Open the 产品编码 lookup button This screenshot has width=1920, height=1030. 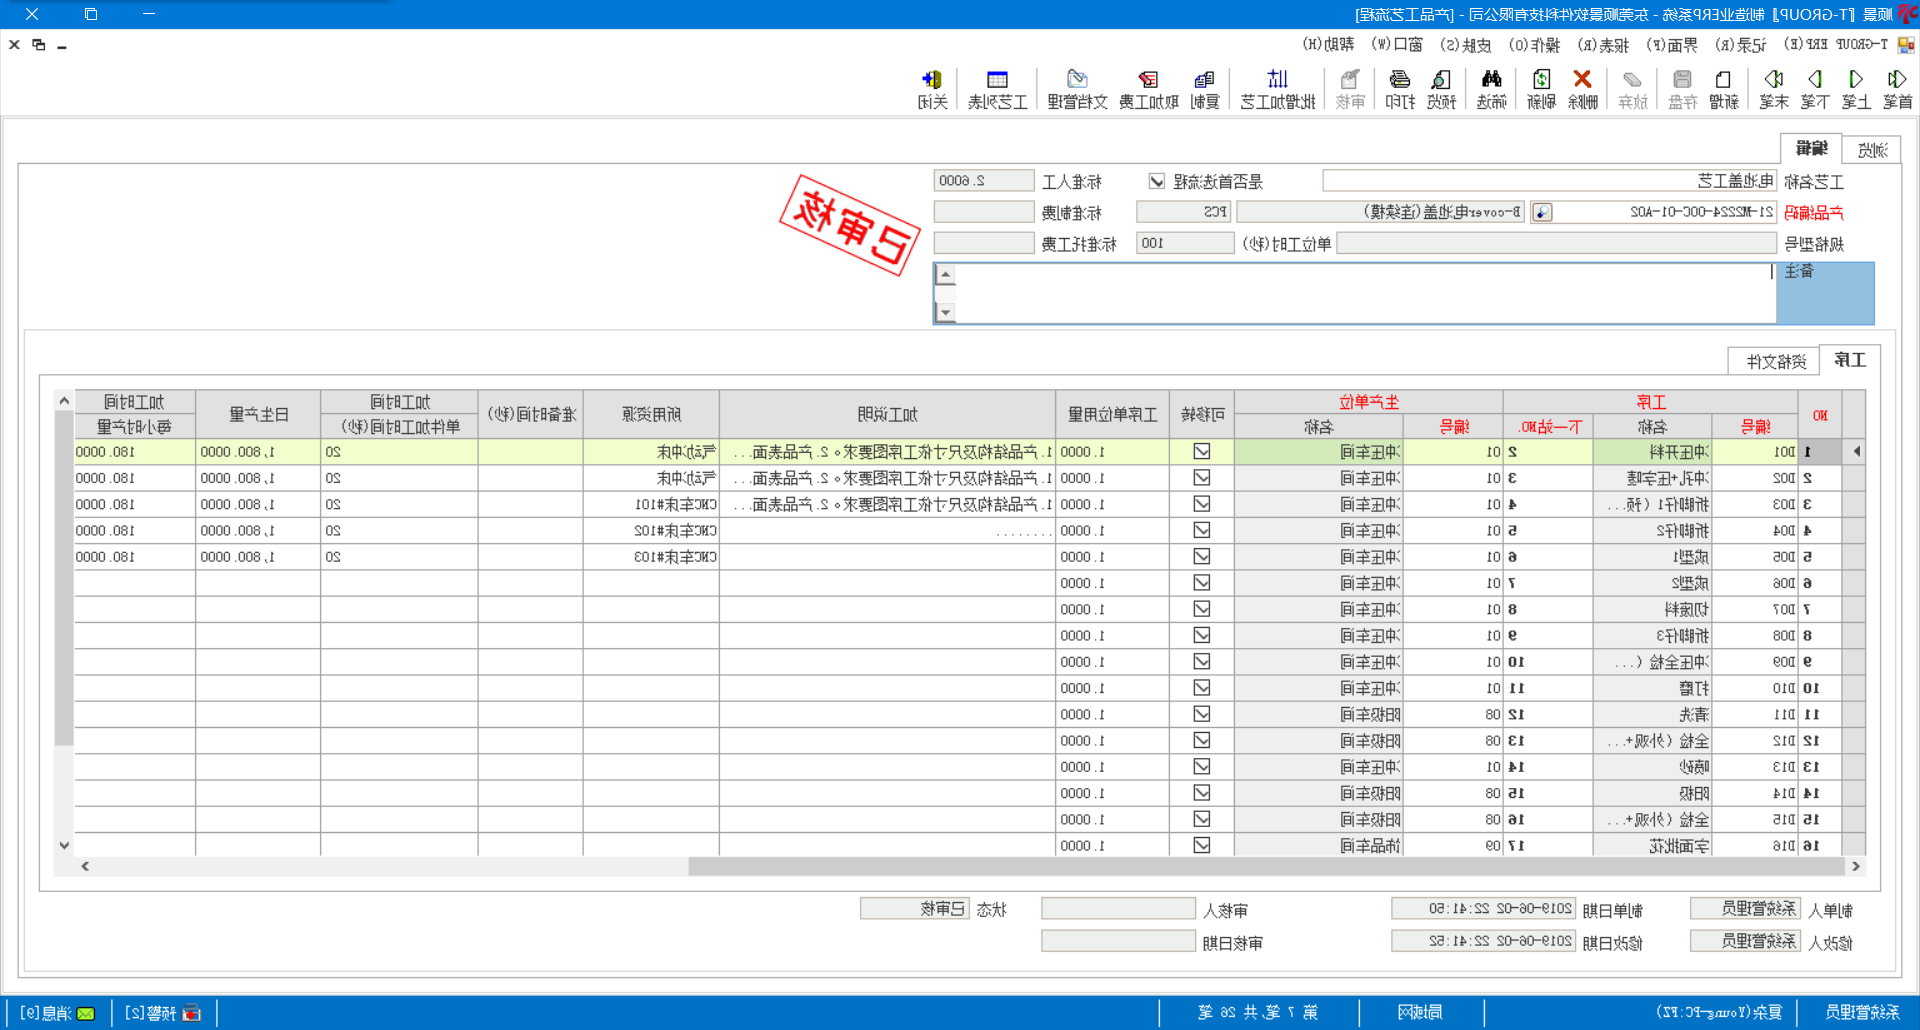click(x=1542, y=212)
